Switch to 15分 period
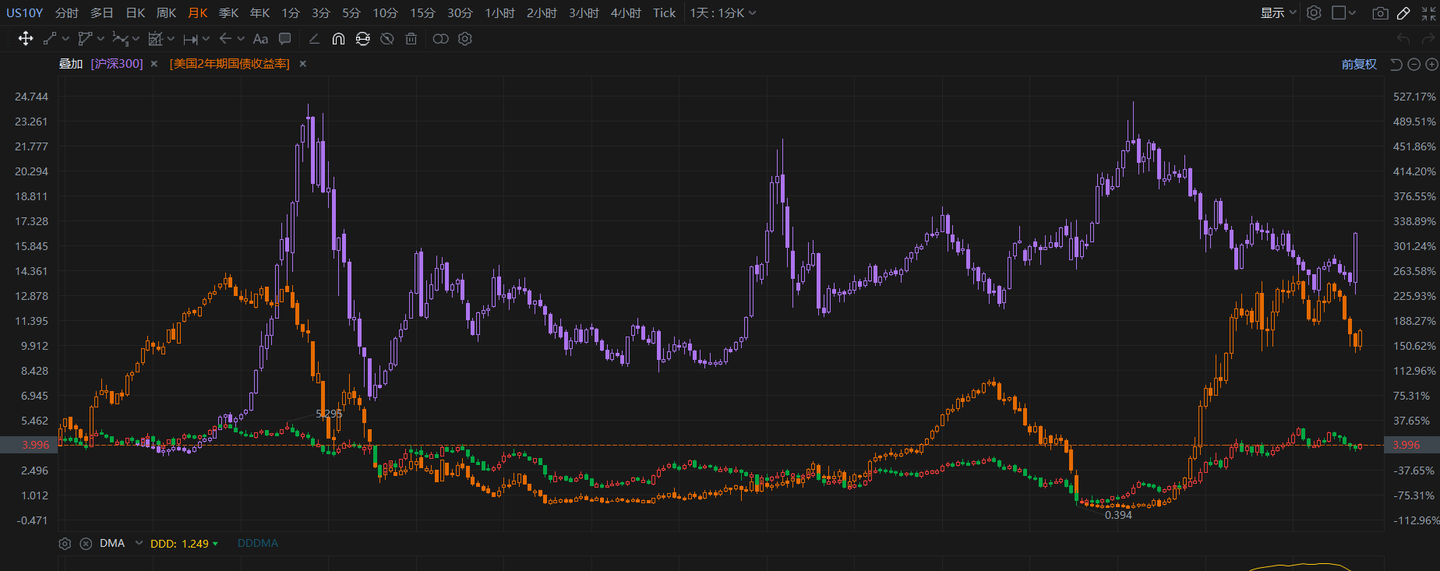Image resolution: width=1440 pixels, height=571 pixels. pos(423,13)
